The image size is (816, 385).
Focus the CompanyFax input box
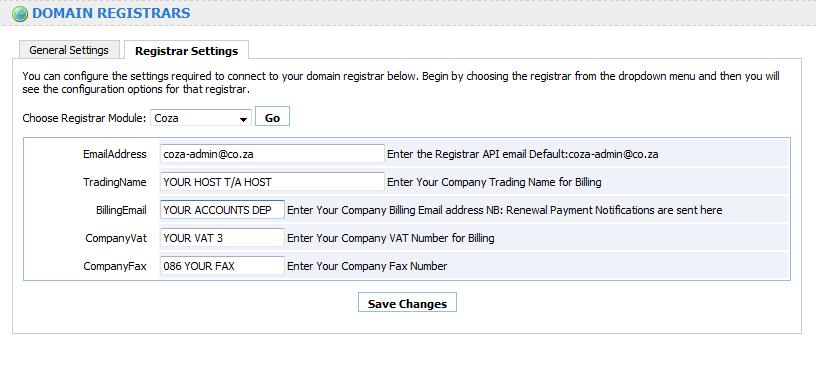pyautogui.click(x=222, y=266)
